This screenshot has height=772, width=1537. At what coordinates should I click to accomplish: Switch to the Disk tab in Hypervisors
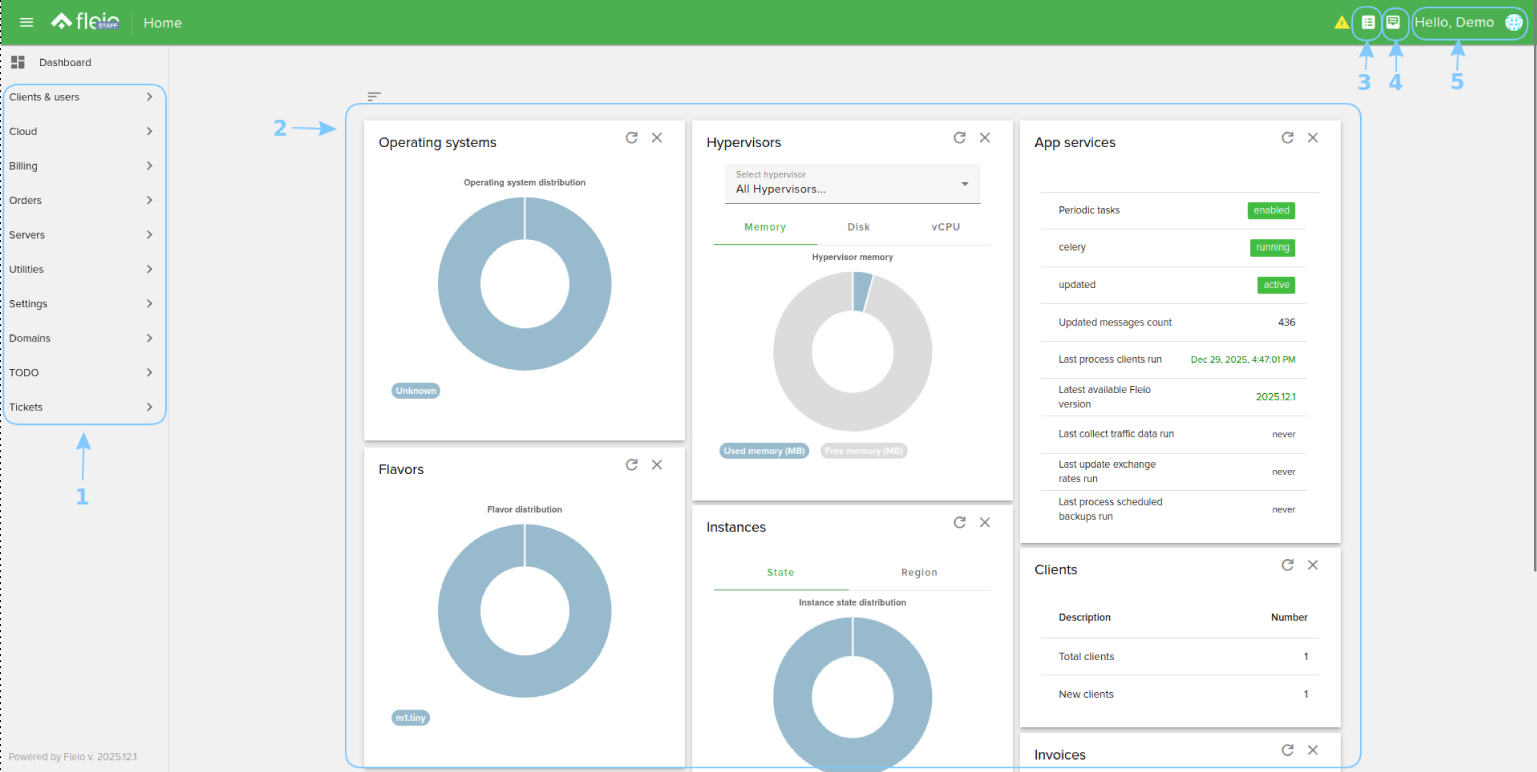coord(858,227)
